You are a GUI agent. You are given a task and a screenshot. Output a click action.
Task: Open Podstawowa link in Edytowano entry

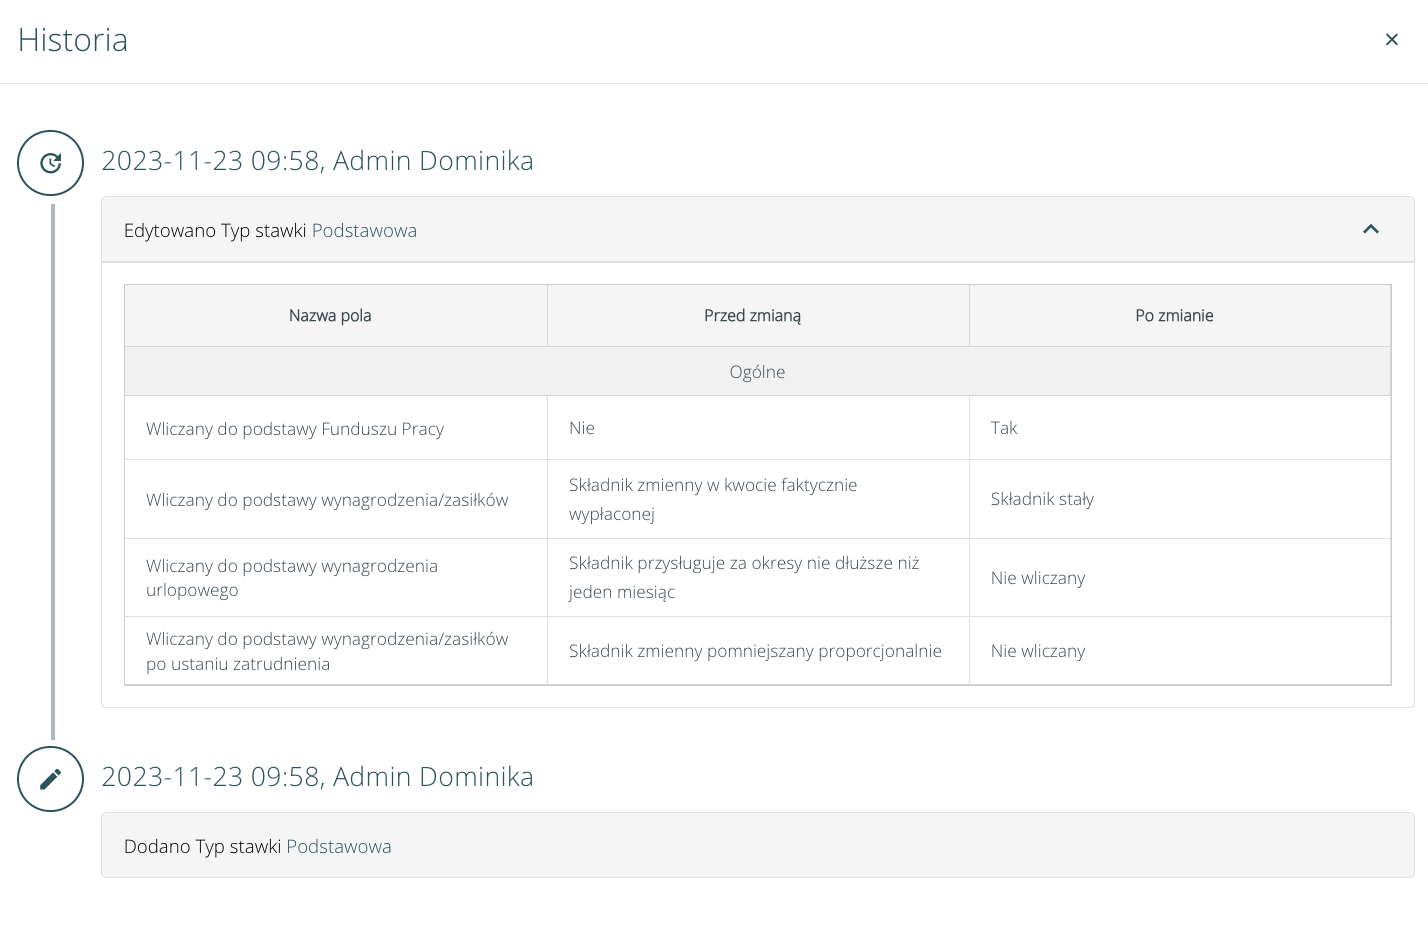(364, 231)
